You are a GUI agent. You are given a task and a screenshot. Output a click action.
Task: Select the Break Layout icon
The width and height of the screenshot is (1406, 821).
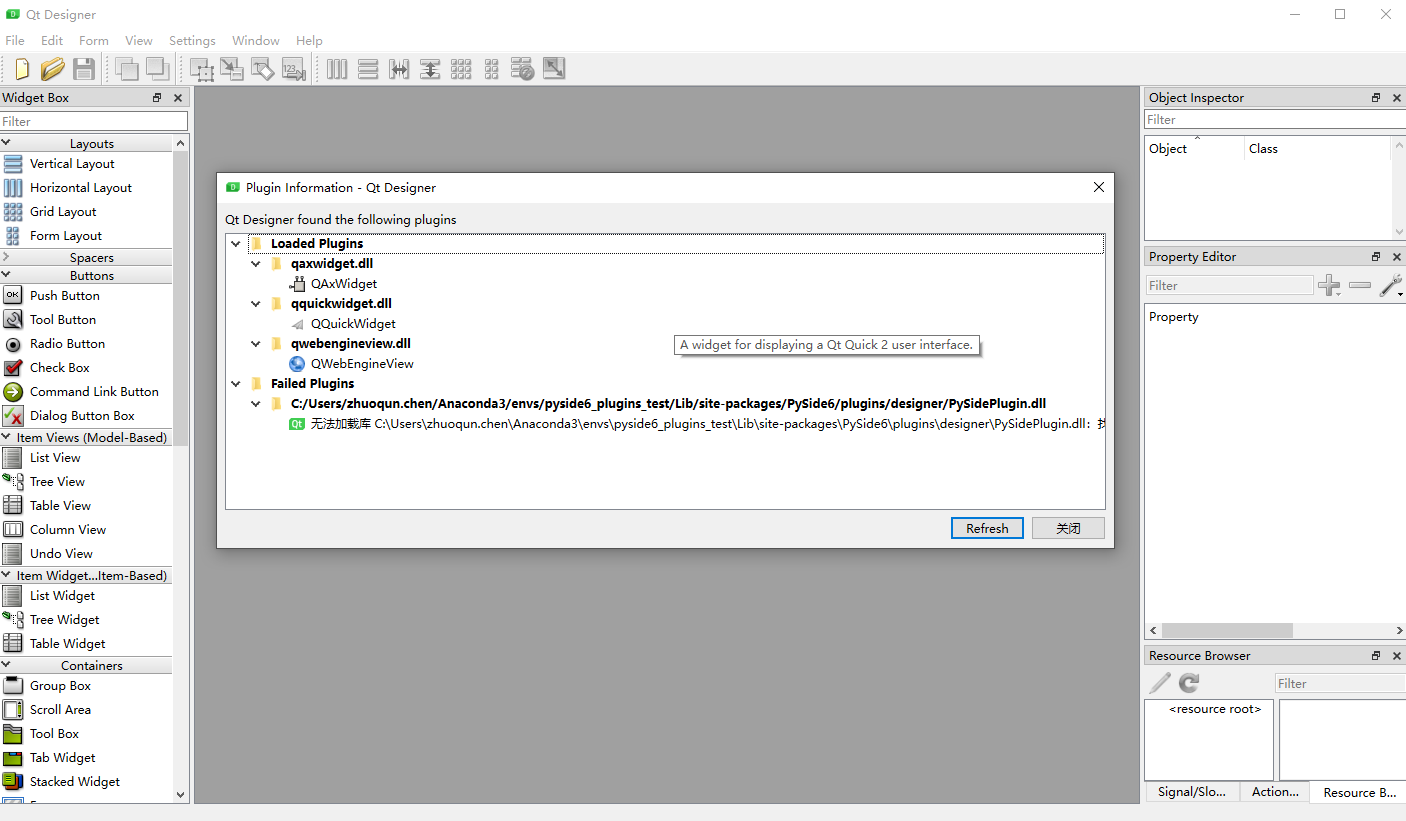click(x=522, y=68)
